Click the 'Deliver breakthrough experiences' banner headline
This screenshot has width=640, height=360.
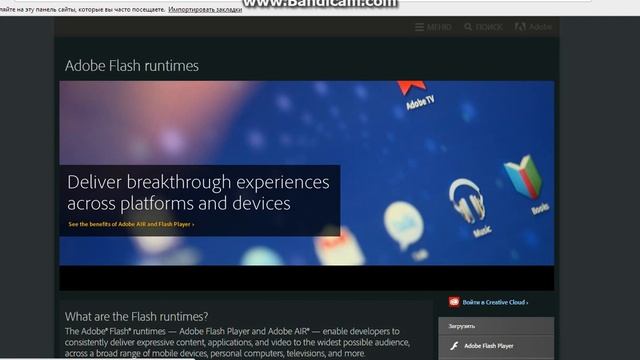tap(198, 192)
